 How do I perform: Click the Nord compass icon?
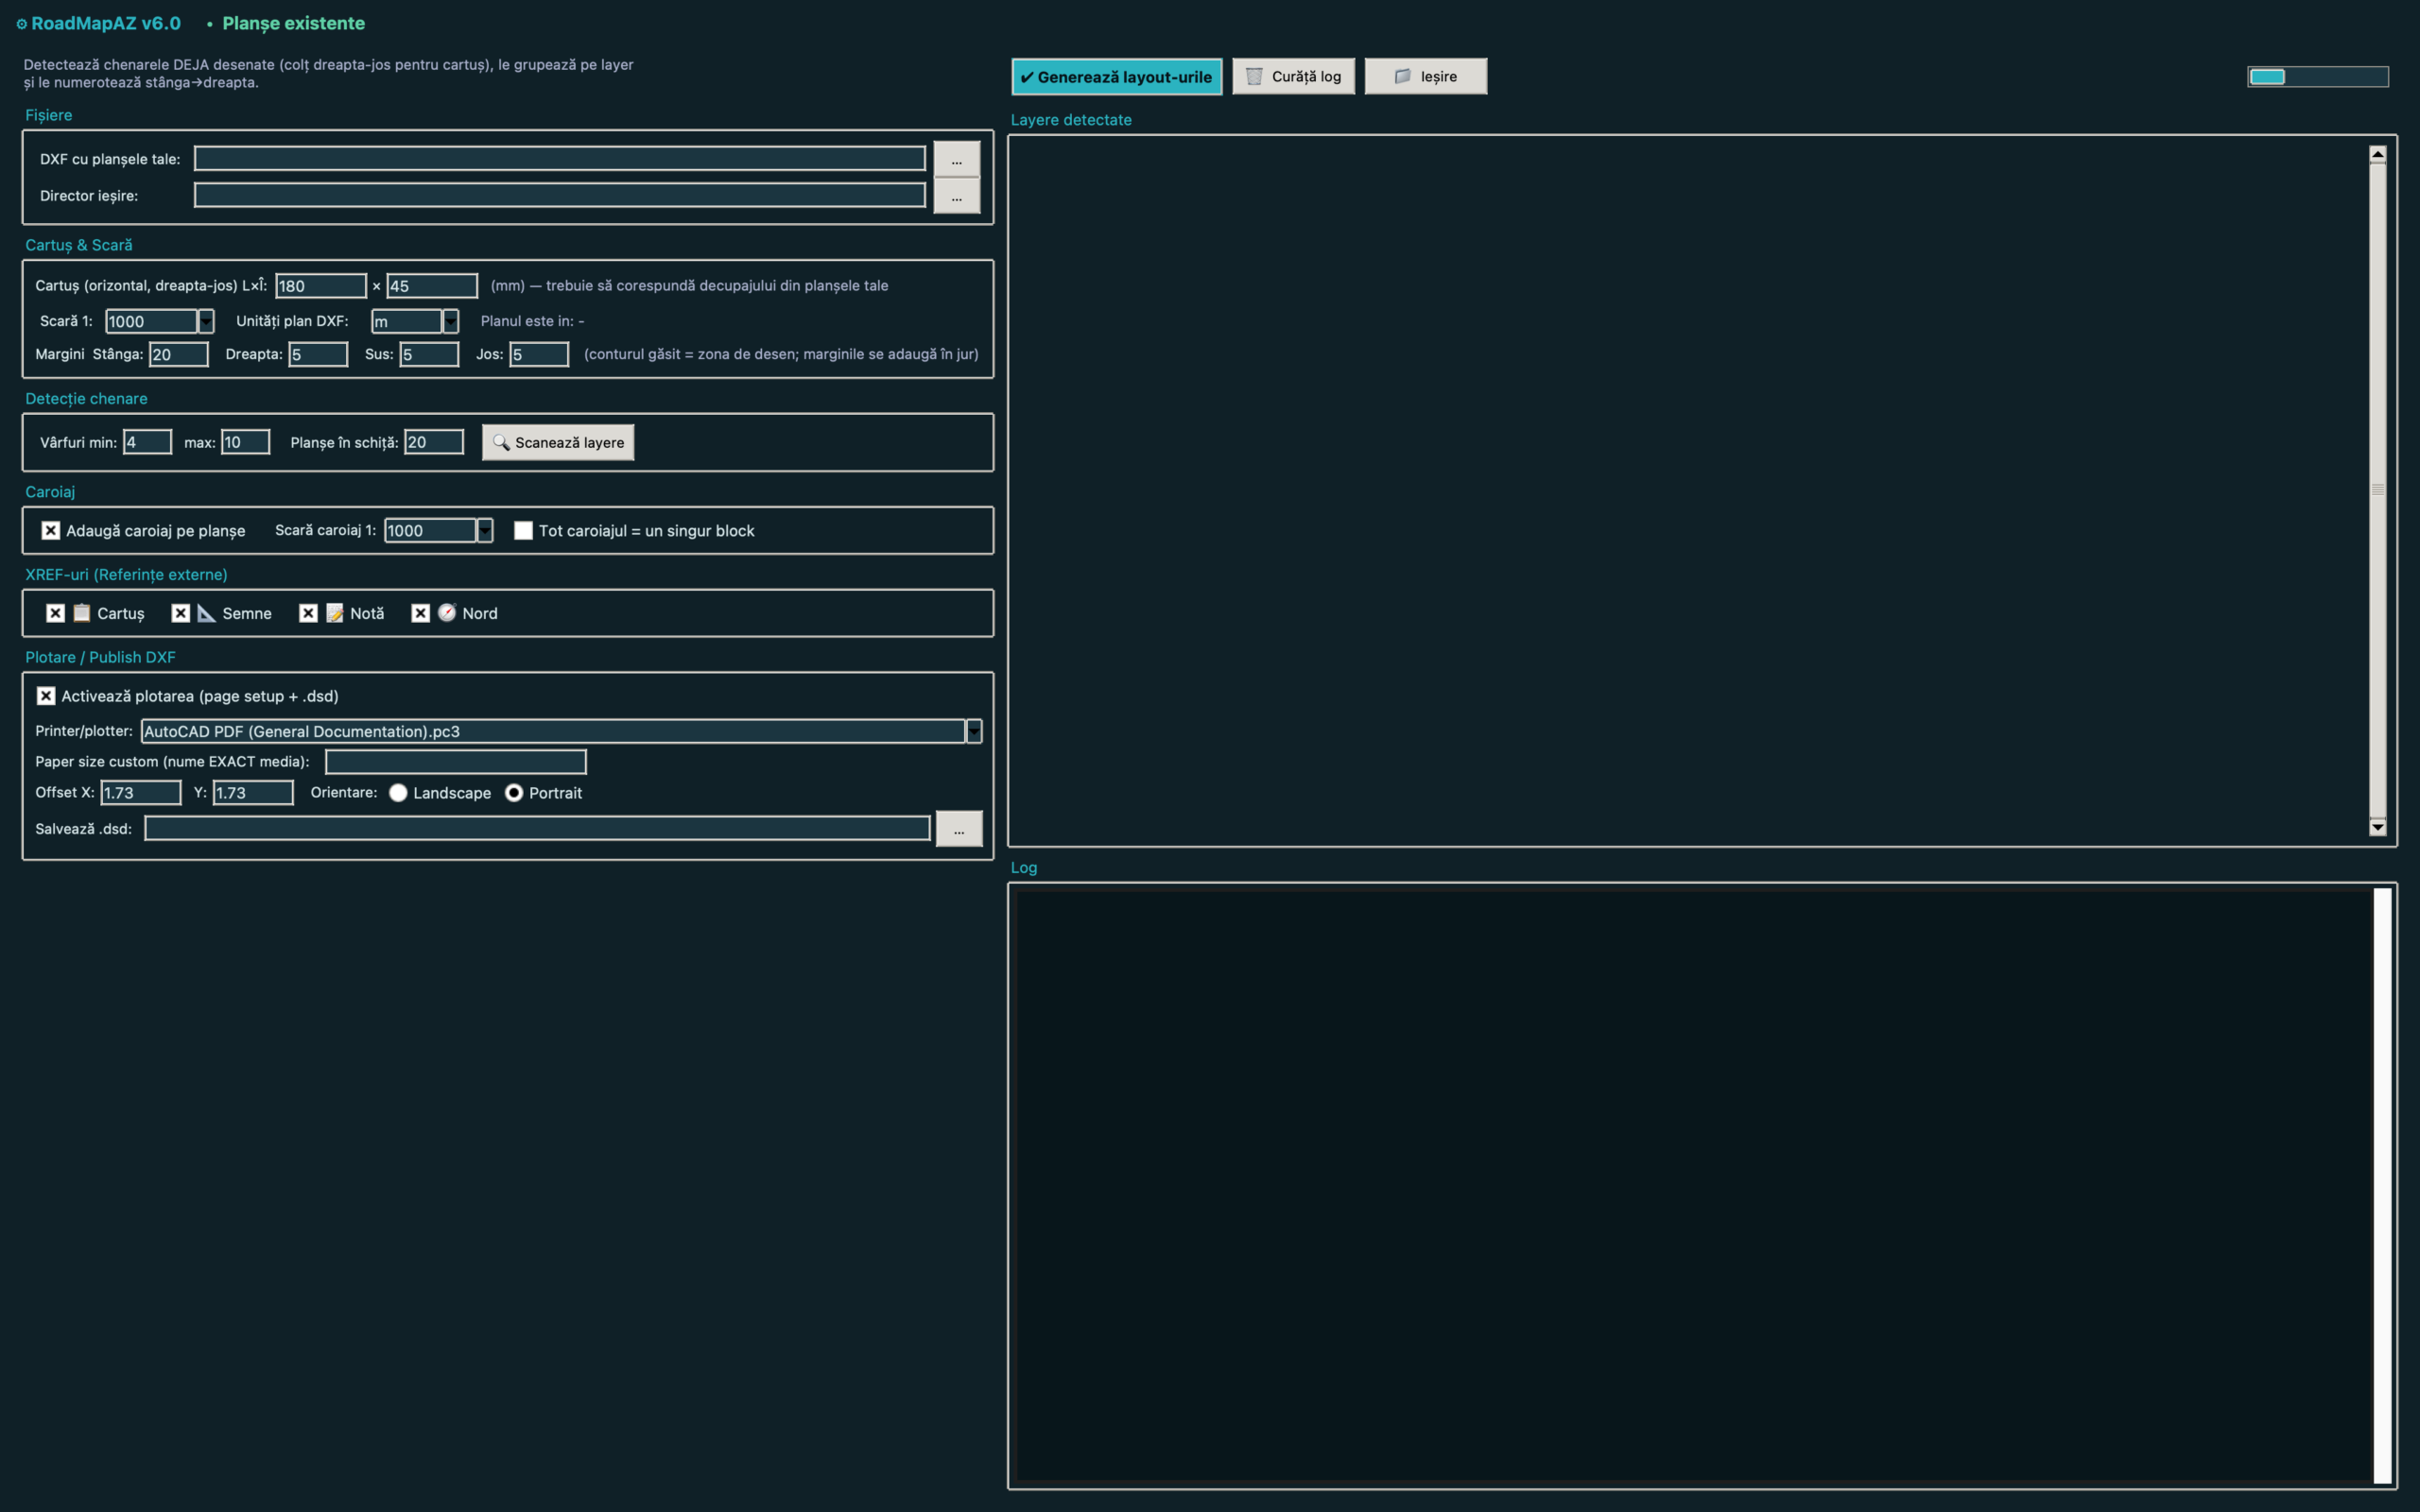pyautogui.click(x=447, y=613)
